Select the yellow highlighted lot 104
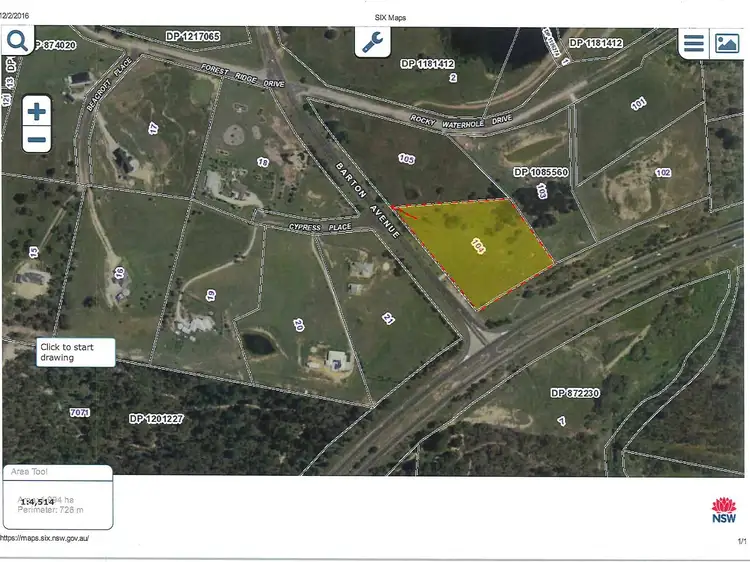 coord(478,246)
